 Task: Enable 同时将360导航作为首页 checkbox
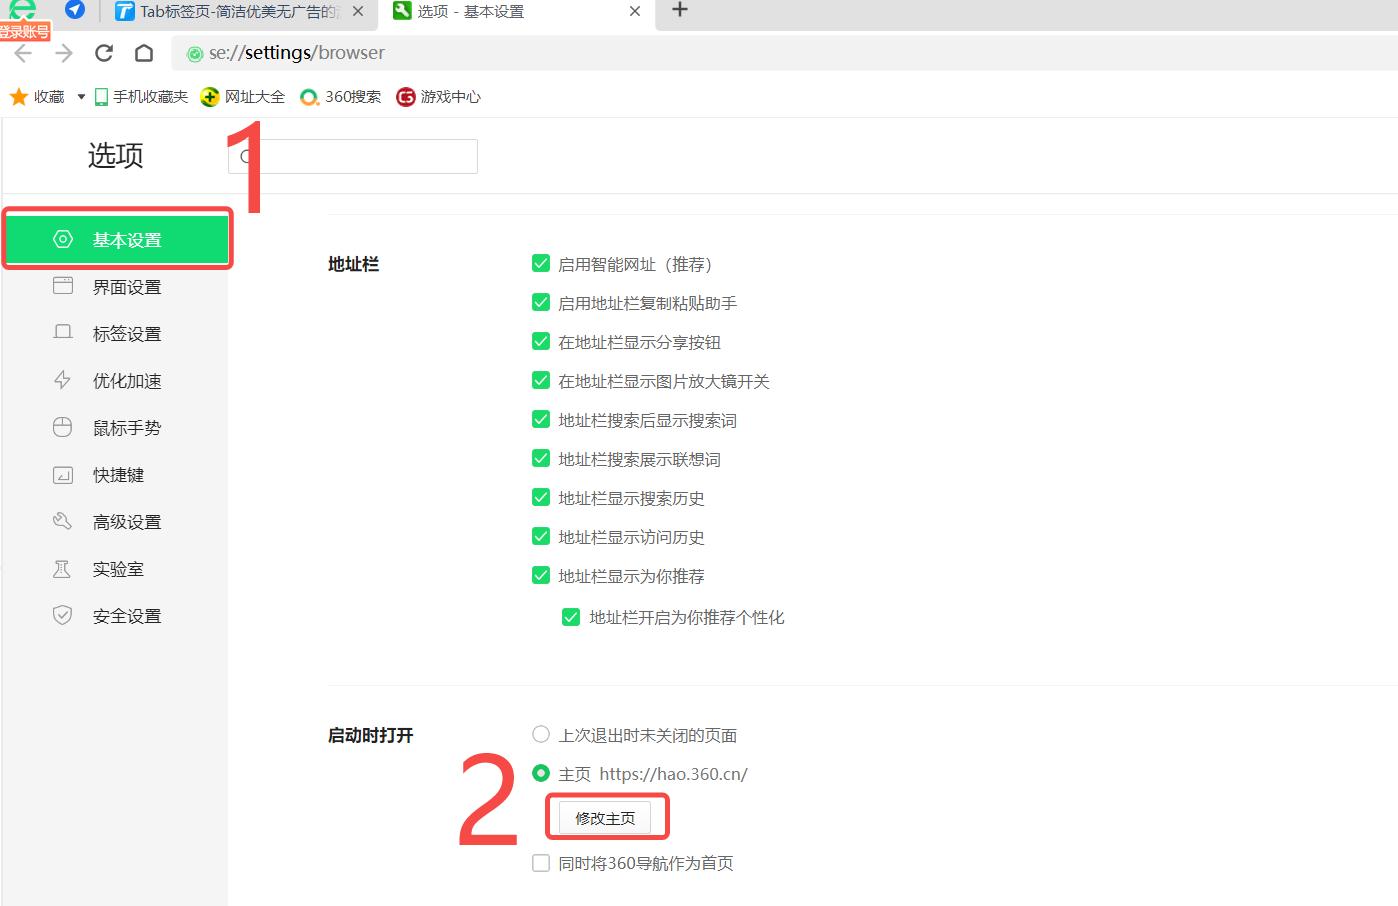(541, 863)
